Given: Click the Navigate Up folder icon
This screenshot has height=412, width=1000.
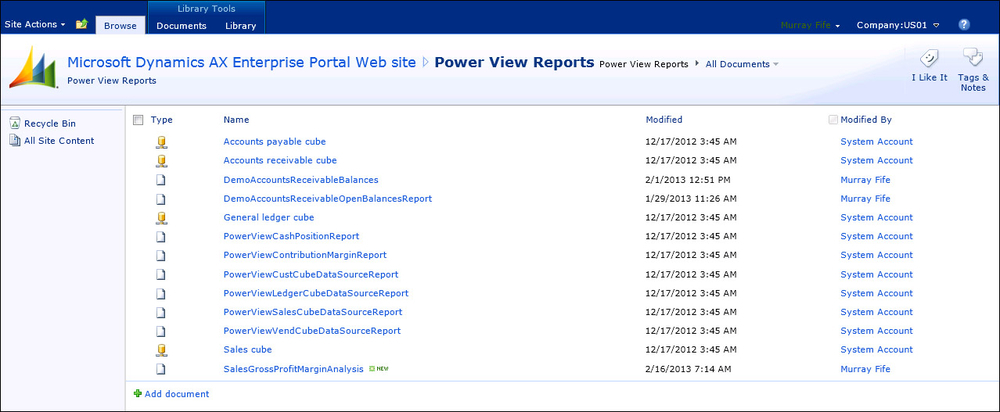Looking at the screenshot, I should pyautogui.click(x=81, y=24).
